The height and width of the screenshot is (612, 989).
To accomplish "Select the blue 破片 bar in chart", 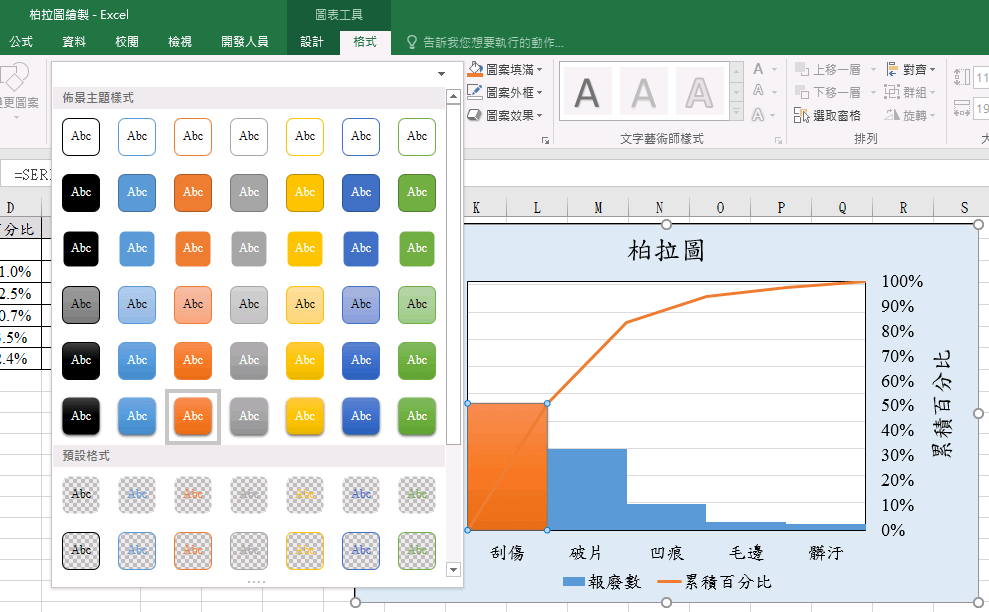I will (x=587, y=488).
